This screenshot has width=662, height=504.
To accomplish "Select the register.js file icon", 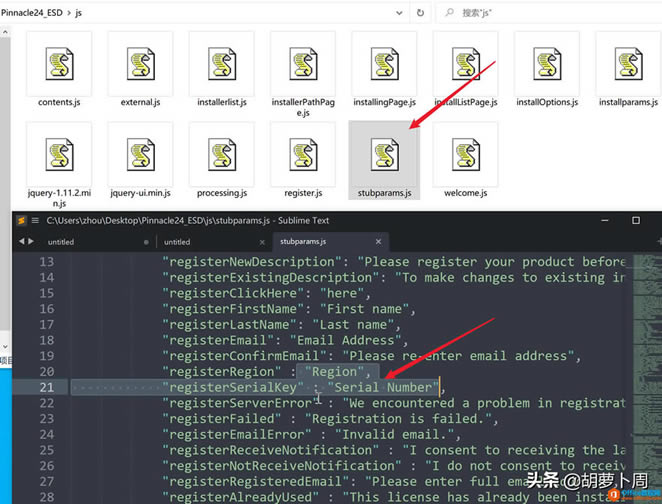I will click(303, 154).
